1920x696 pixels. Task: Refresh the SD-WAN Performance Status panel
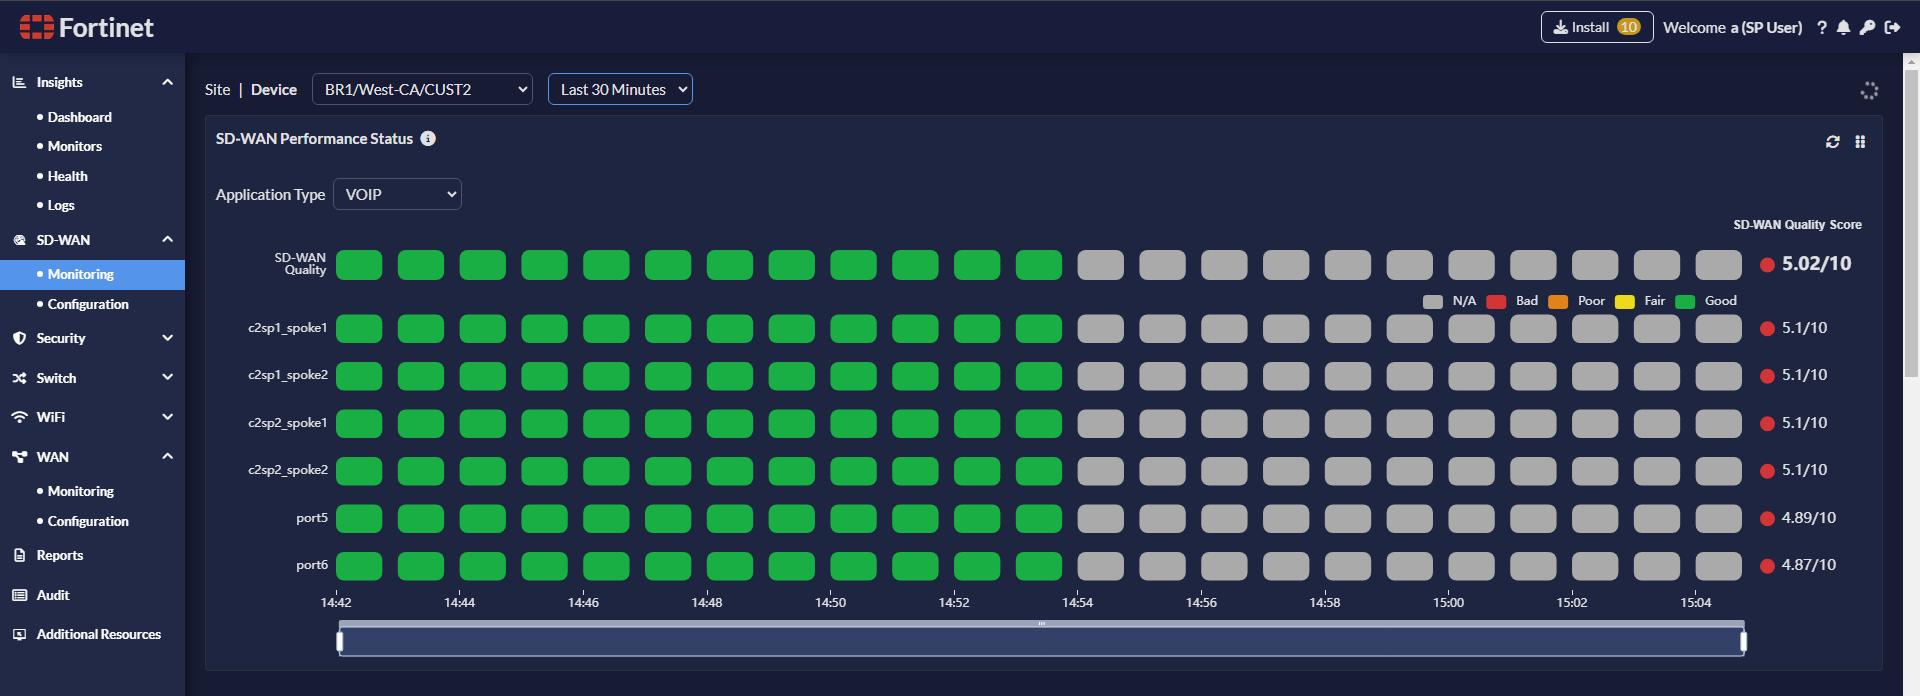click(1833, 142)
